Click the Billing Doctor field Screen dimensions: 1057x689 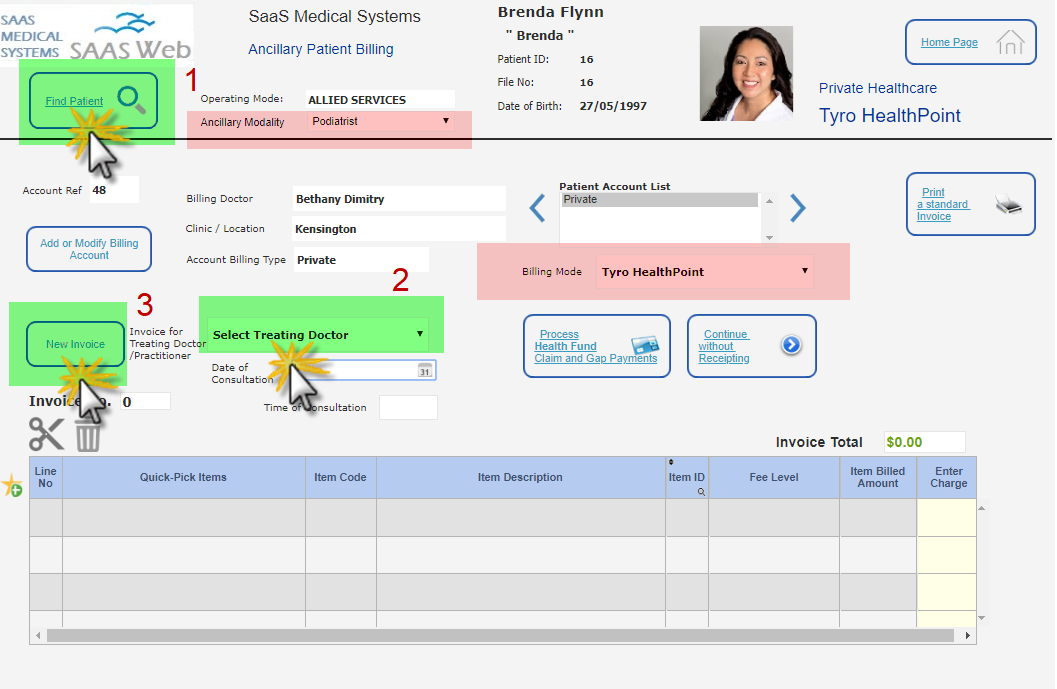click(x=399, y=199)
